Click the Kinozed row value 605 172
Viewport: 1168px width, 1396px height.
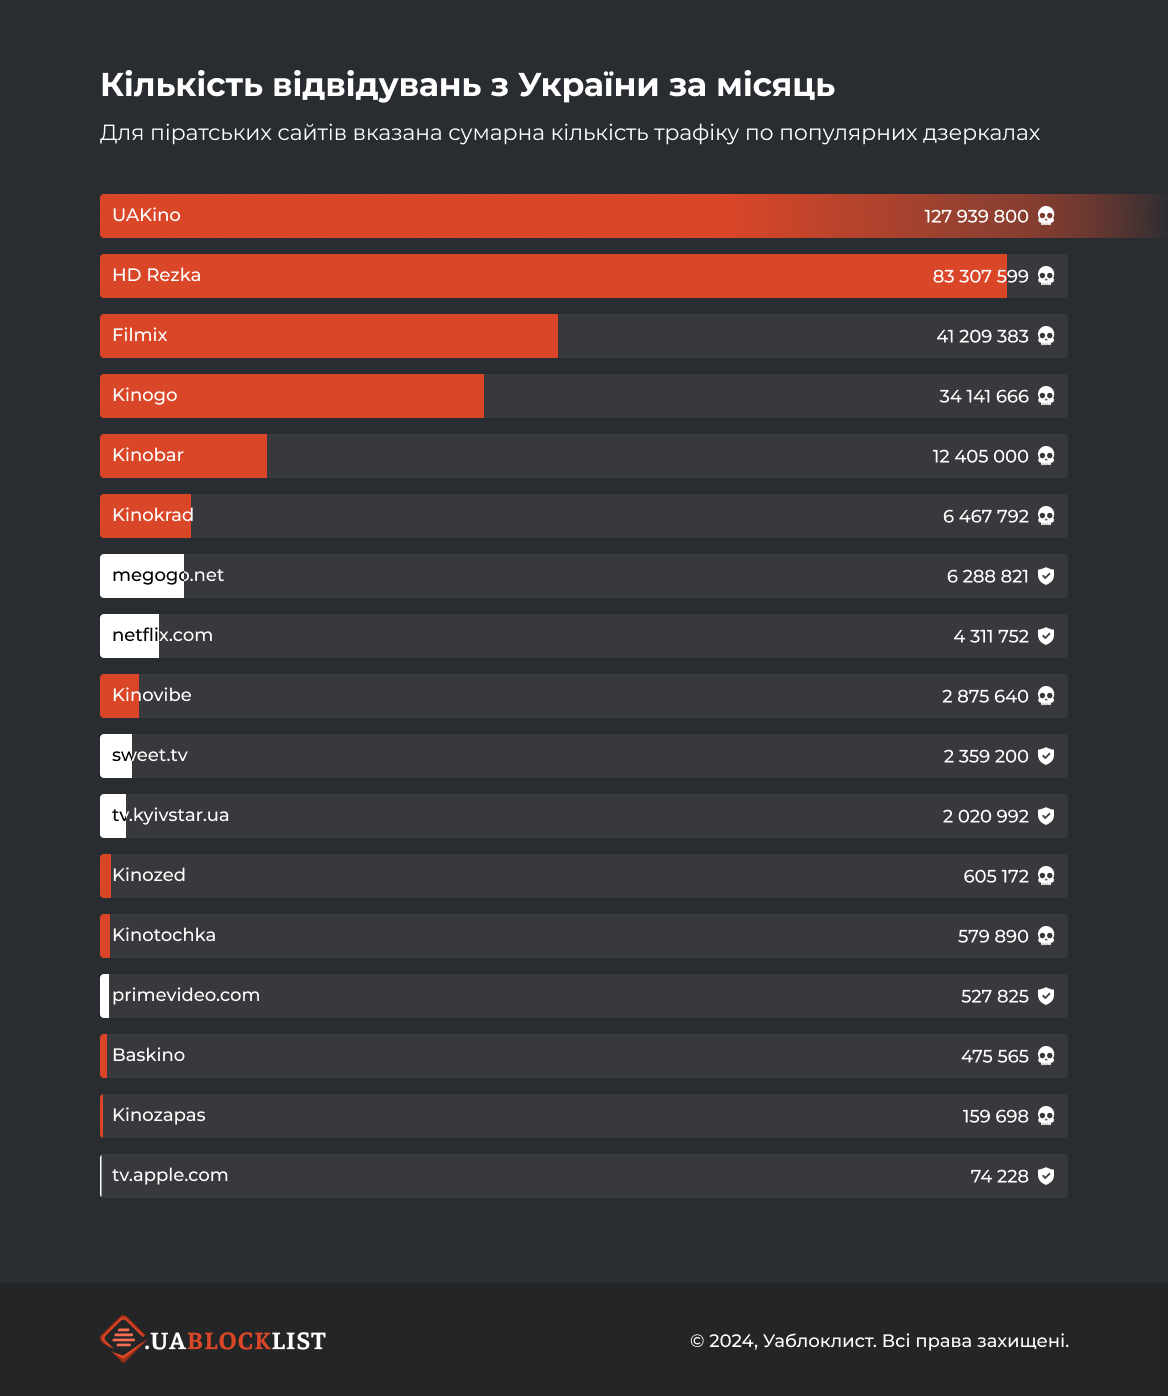coord(996,876)
